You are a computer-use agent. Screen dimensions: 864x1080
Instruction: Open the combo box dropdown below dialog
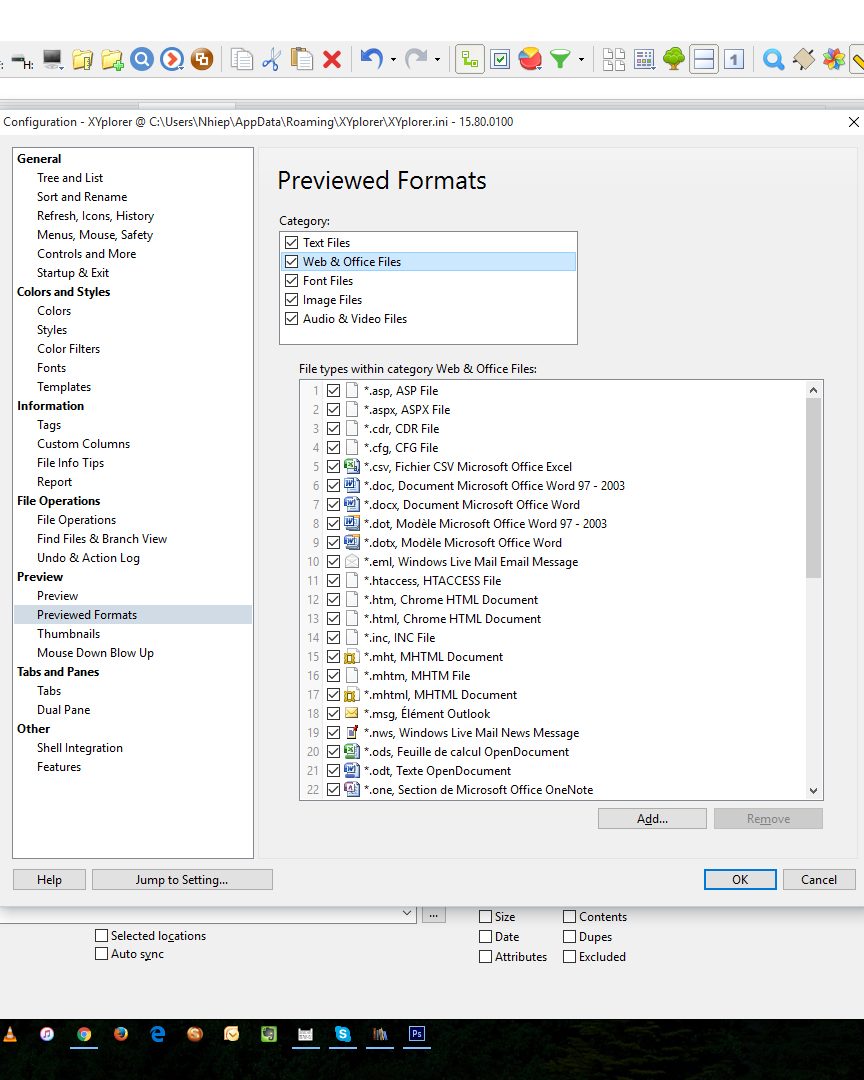(407, 913)
